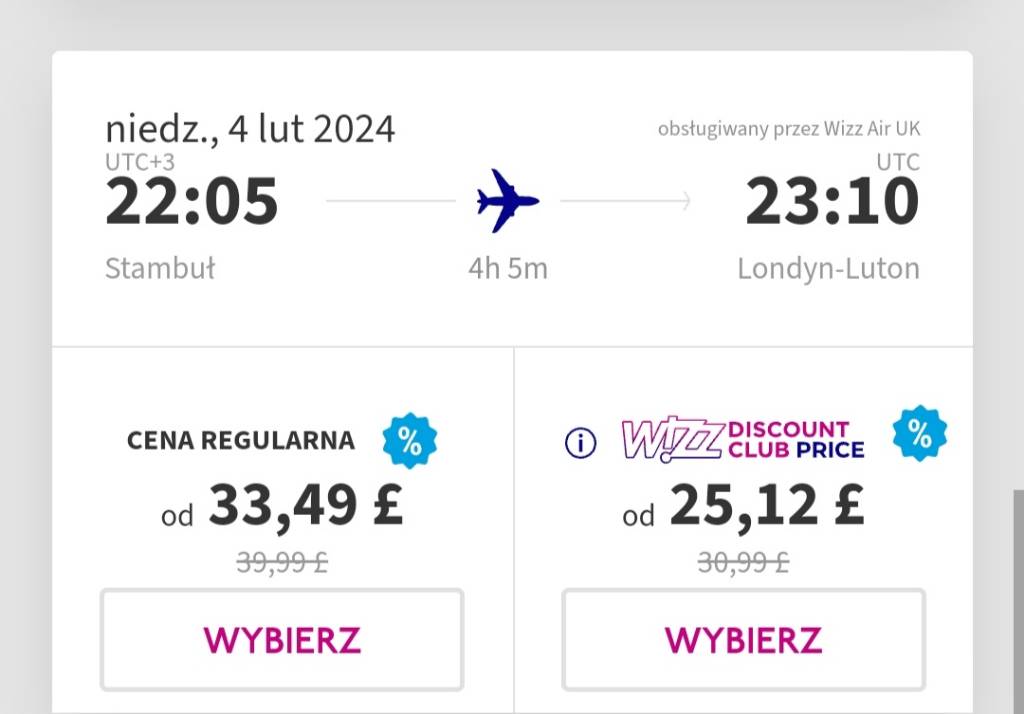Click the crossed-out 39,99 £ price
The height and width of the screenshot is (714, 1024).
pos(282,562)
